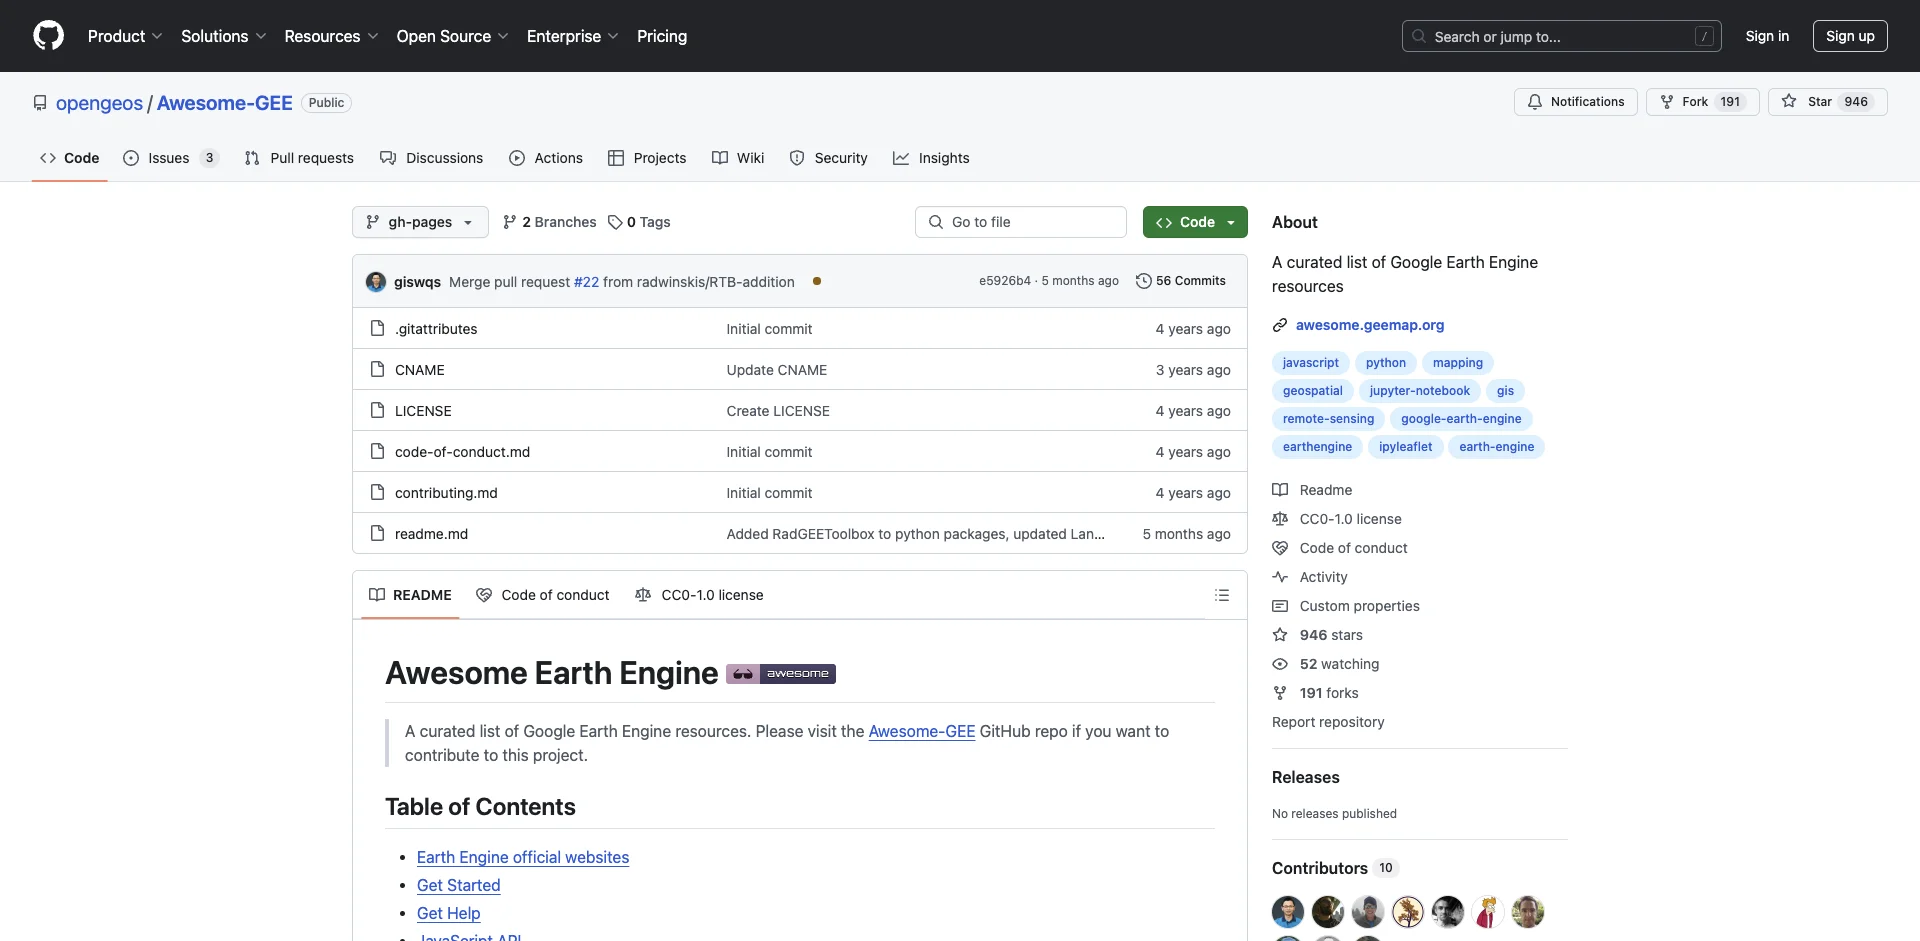This screenshot has height=941, width=1920.
Task: Click the file icon for readme.md
Action: (377, 533)
